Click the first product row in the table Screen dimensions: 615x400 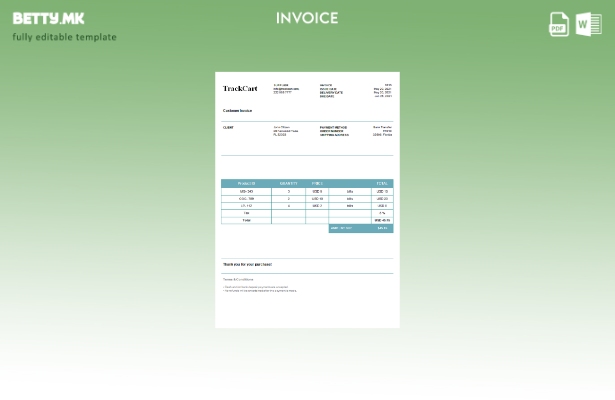[246, 191]
